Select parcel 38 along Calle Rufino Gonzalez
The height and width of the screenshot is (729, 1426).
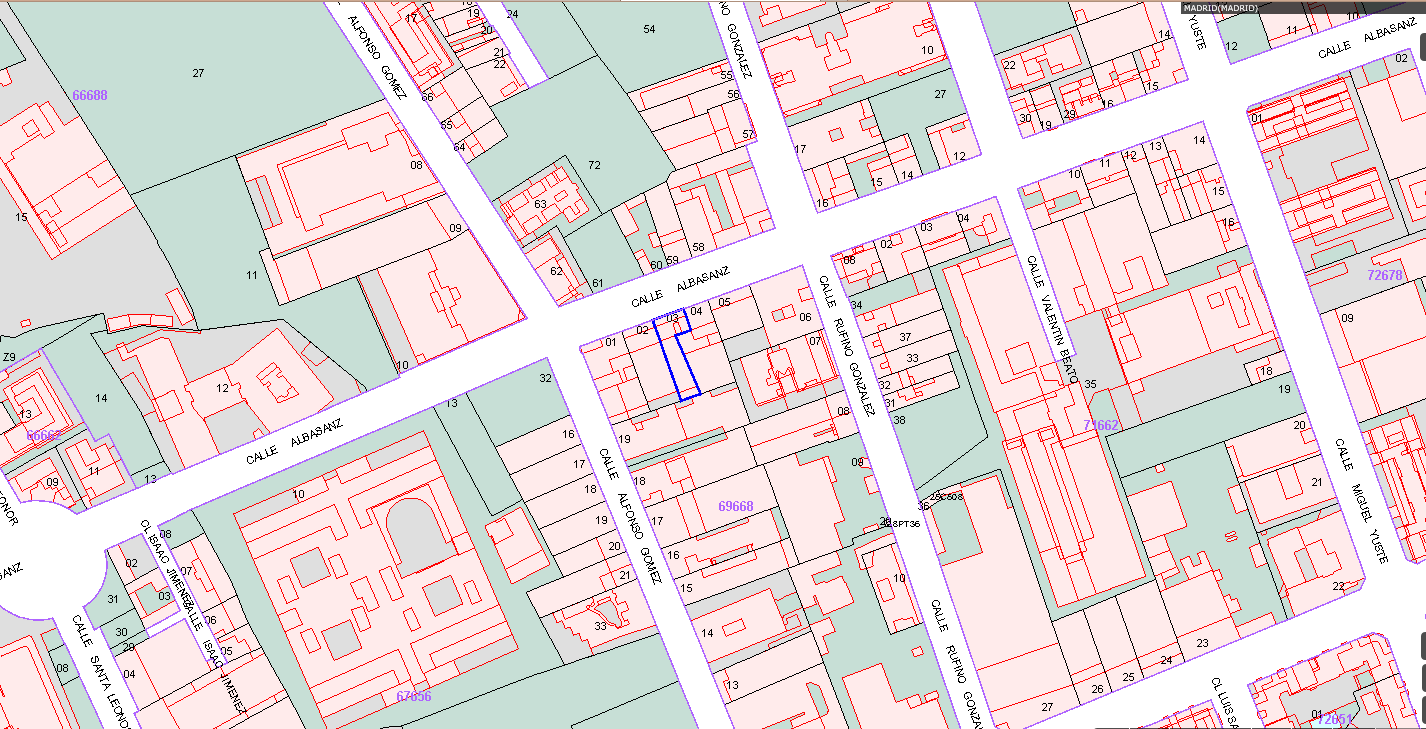point(898,420)
